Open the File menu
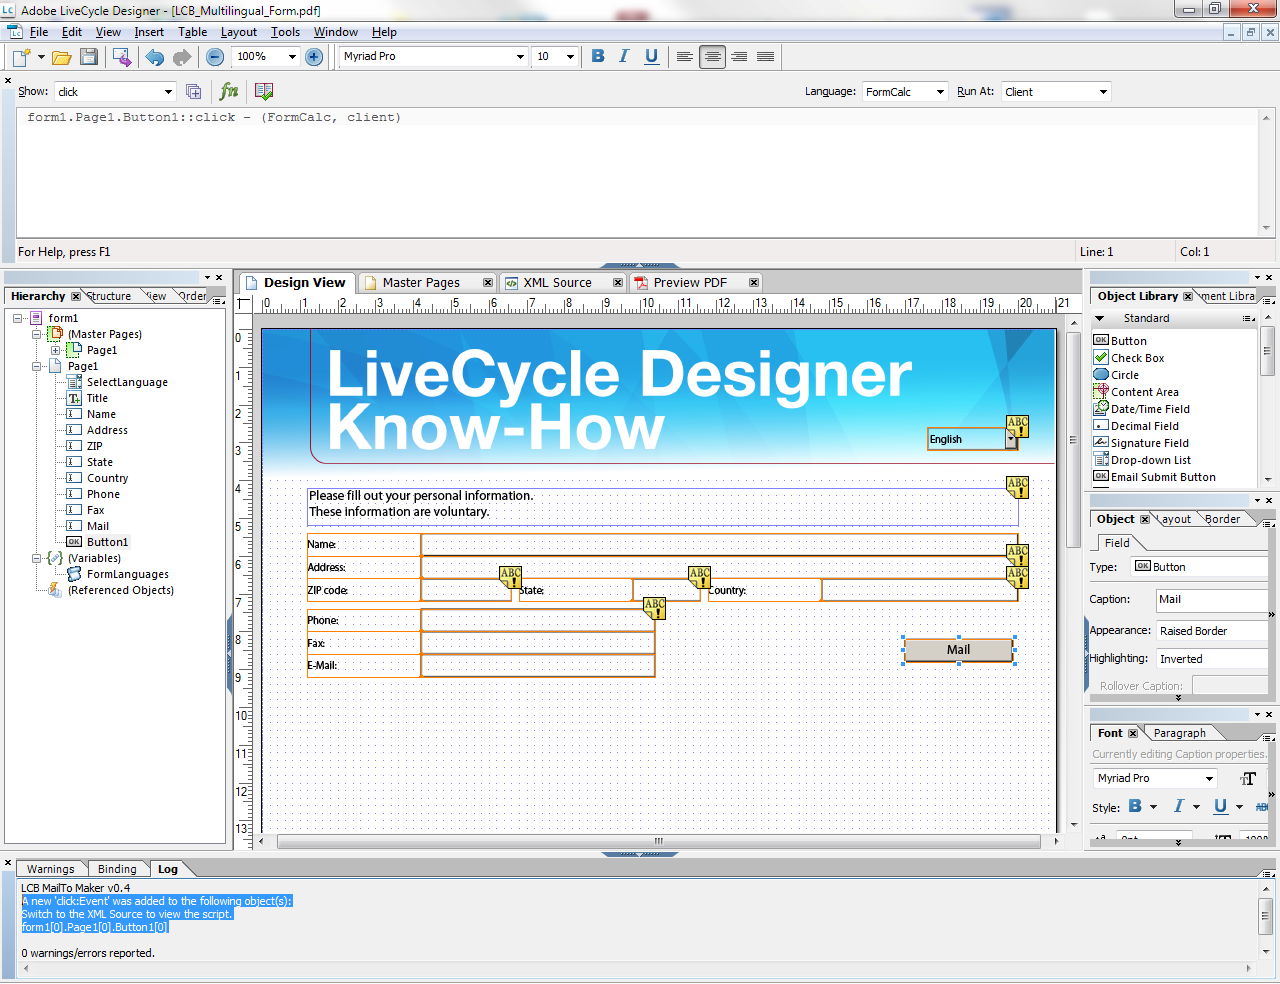Viewport: 1280px width, 984px height. click(39, 32)
